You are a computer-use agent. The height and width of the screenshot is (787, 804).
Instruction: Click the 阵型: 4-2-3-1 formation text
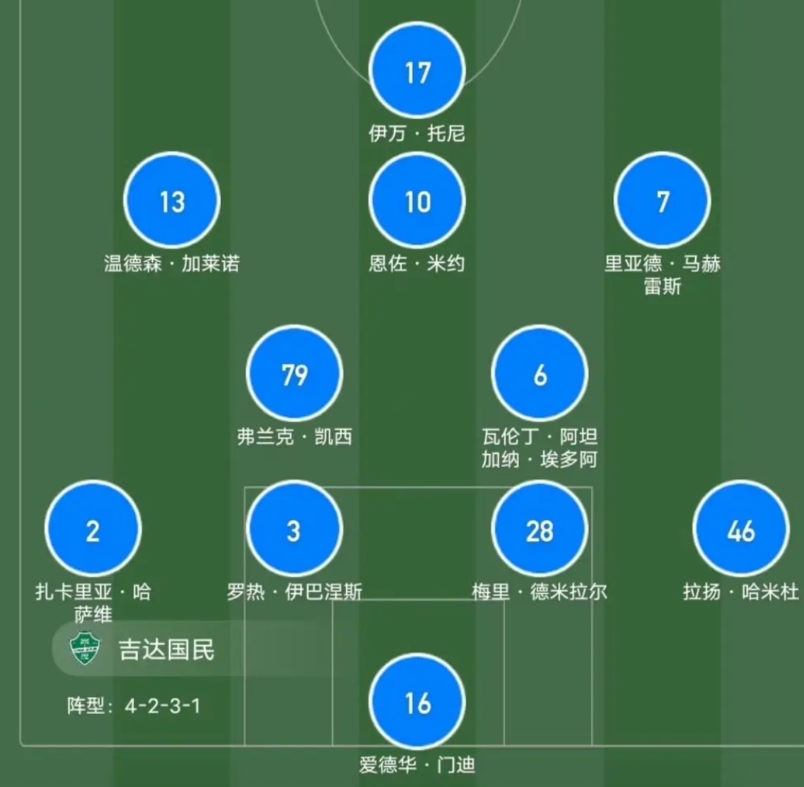pyautogui.click(x=134, y=705)
